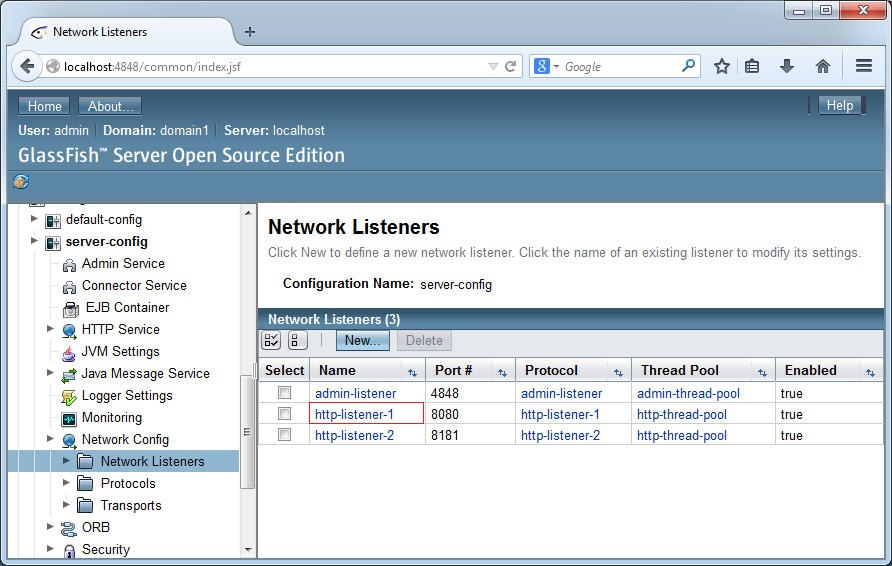This screenshot has height=566, width=892.
Task: Bookmark this page with star icon
Action: (x=721, y=67)
